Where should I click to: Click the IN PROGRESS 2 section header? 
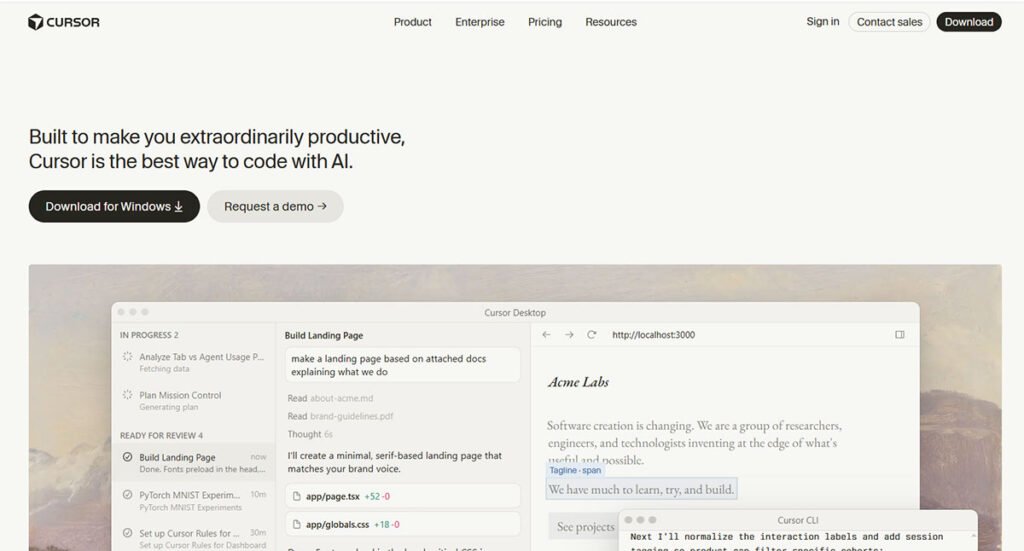149,335
